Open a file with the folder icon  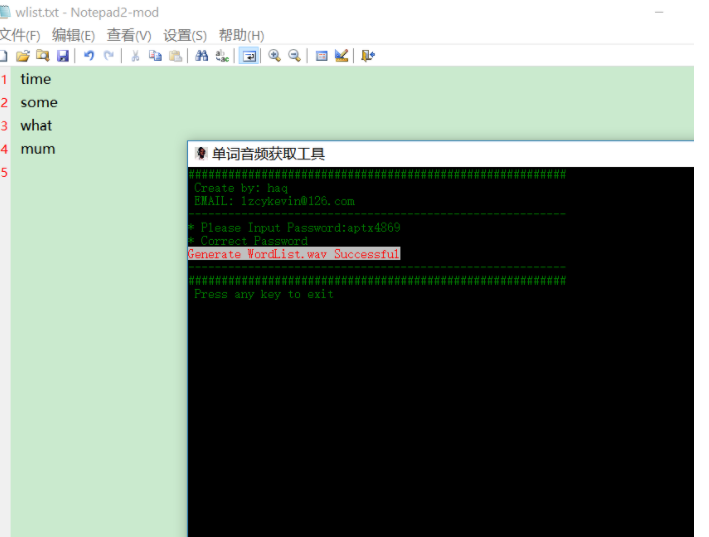pyautogui.click(x=23, y=56)
